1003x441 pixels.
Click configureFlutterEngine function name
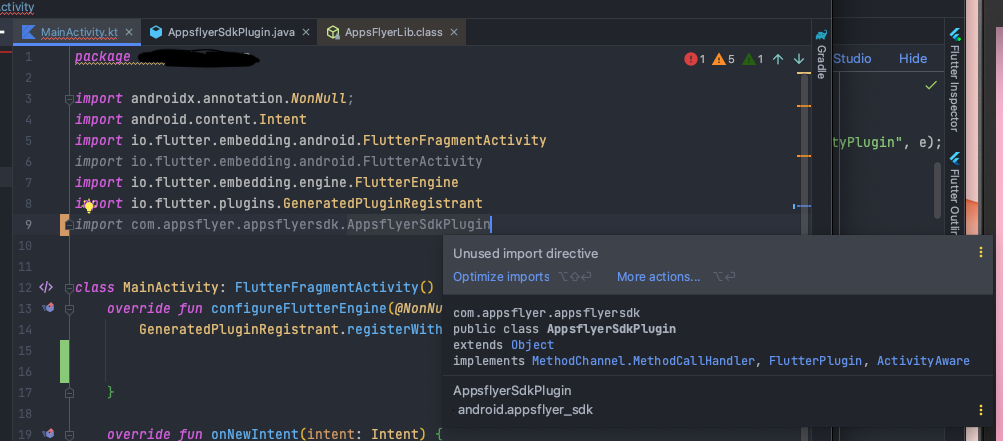pyautogui.click(x=299, y=309)
